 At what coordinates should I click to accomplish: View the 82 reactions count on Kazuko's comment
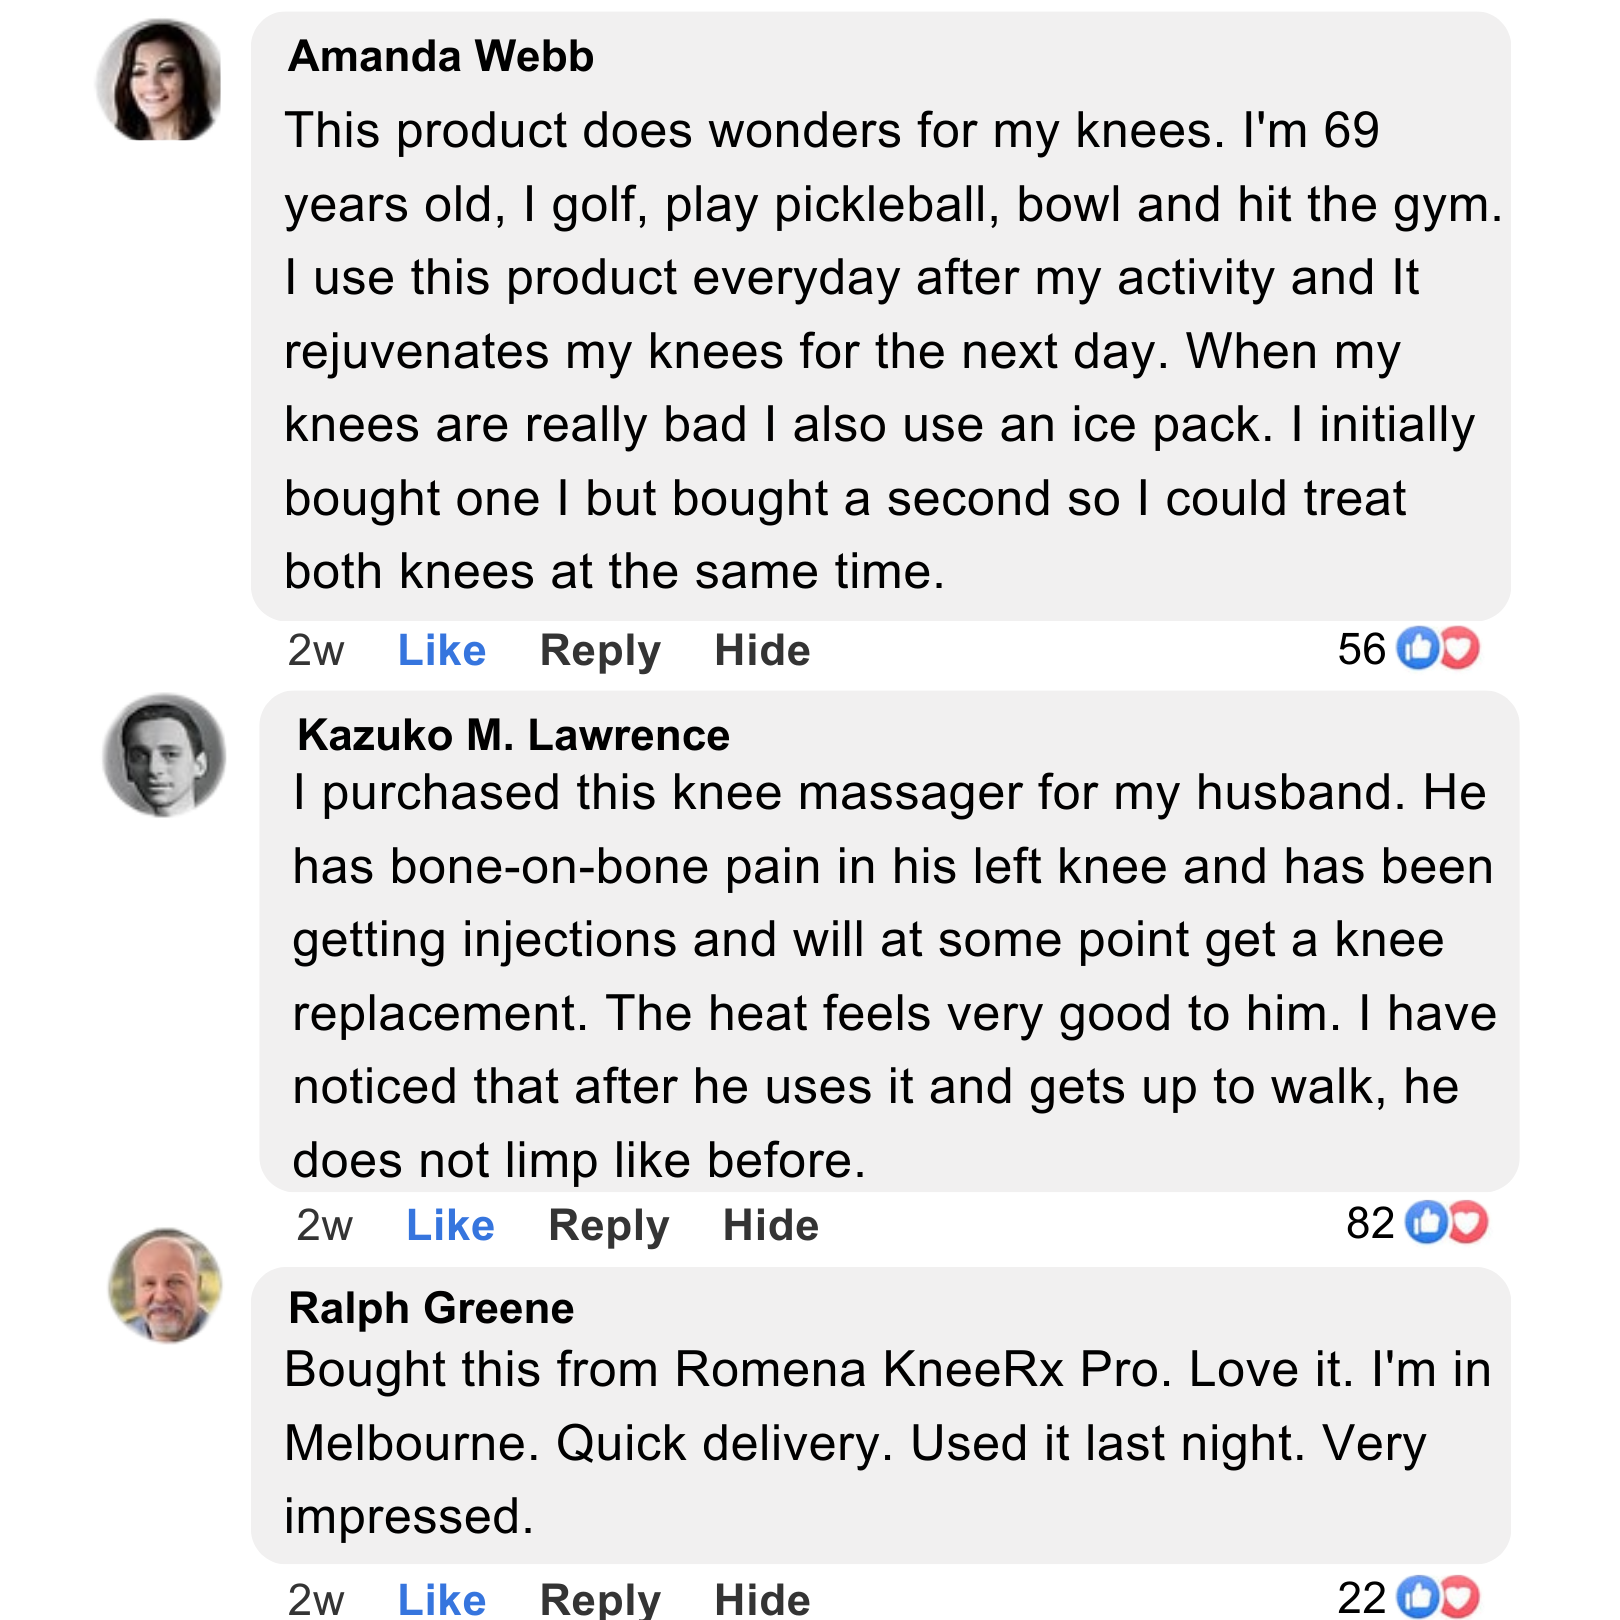1370,1223
